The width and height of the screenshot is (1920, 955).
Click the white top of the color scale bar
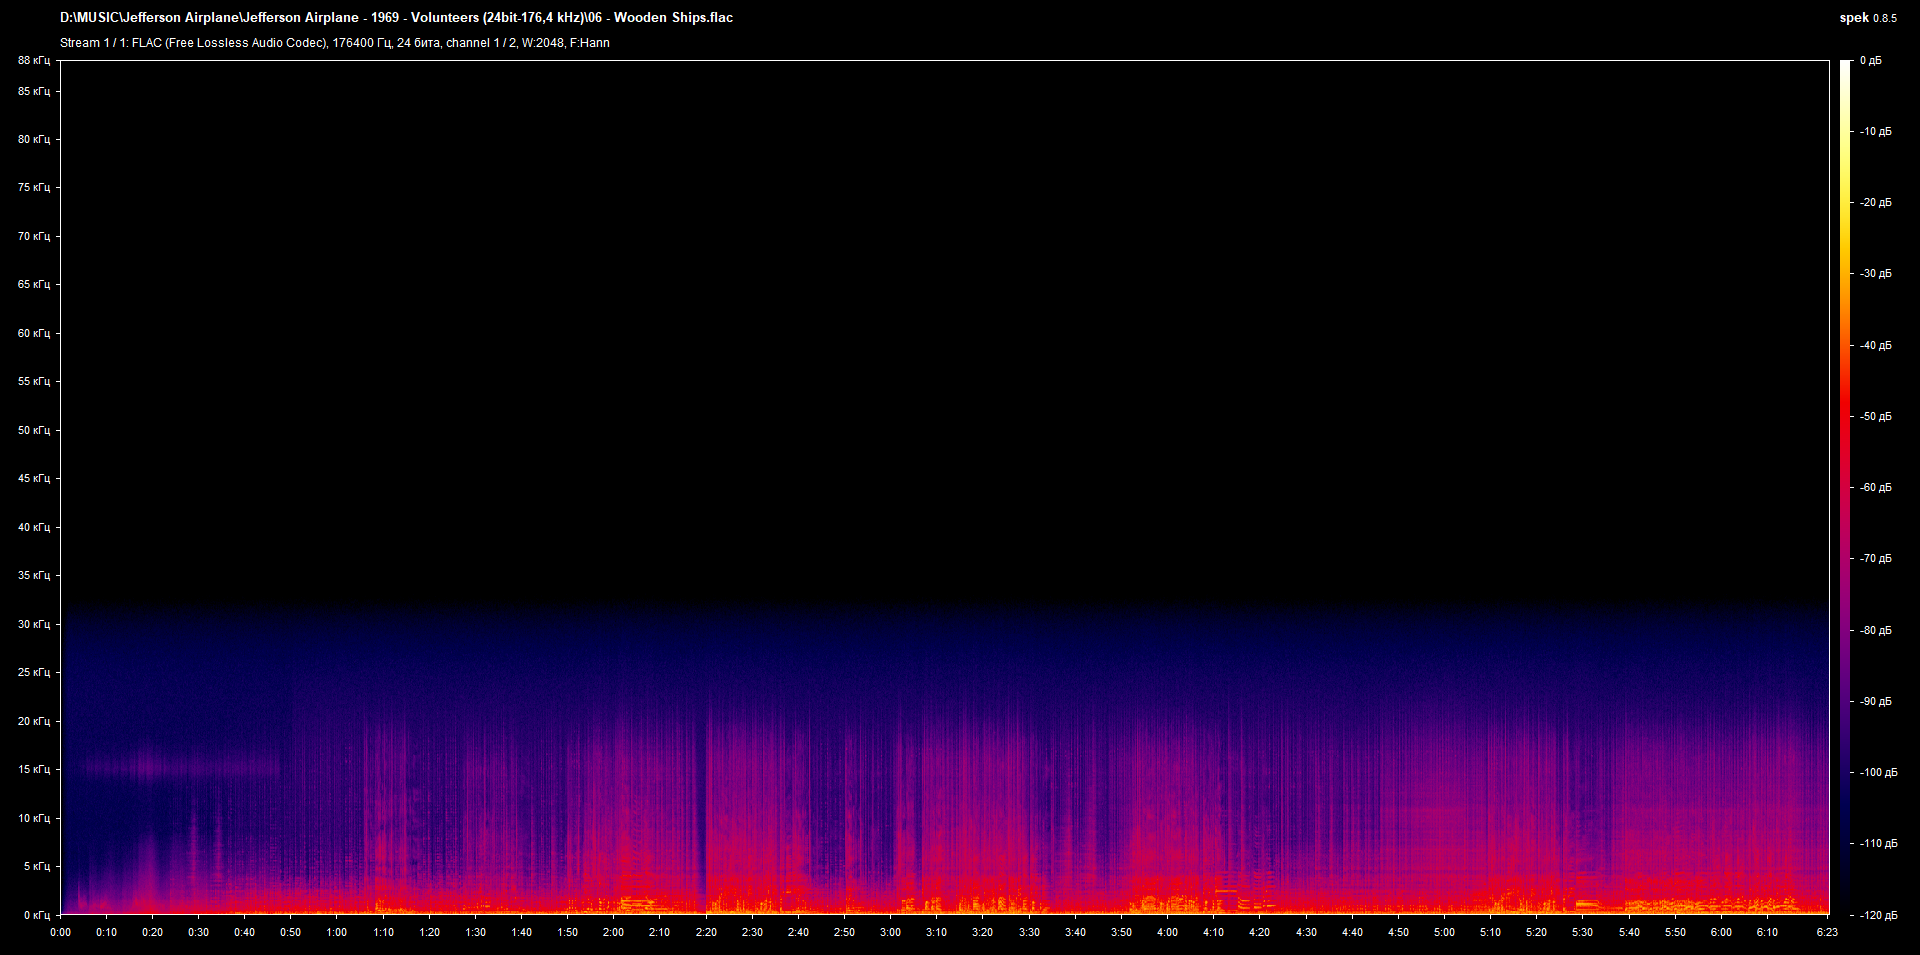point(1845,65)
